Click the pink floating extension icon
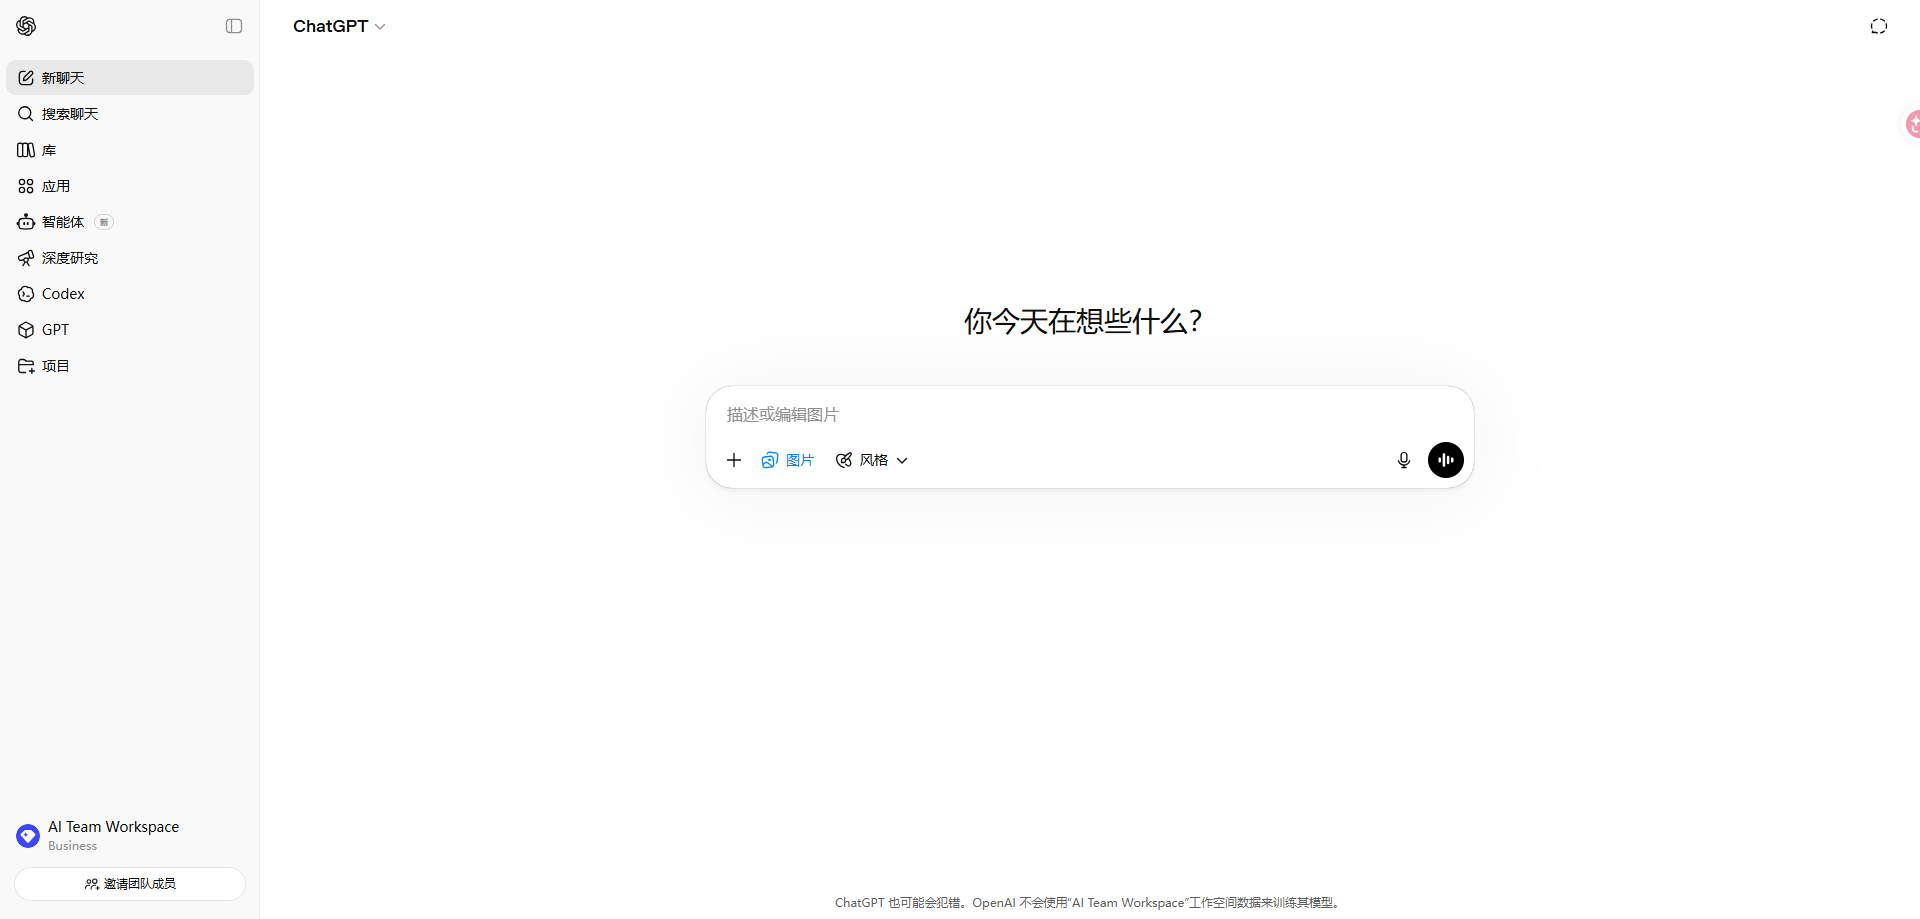 (x=1912, y=124)
